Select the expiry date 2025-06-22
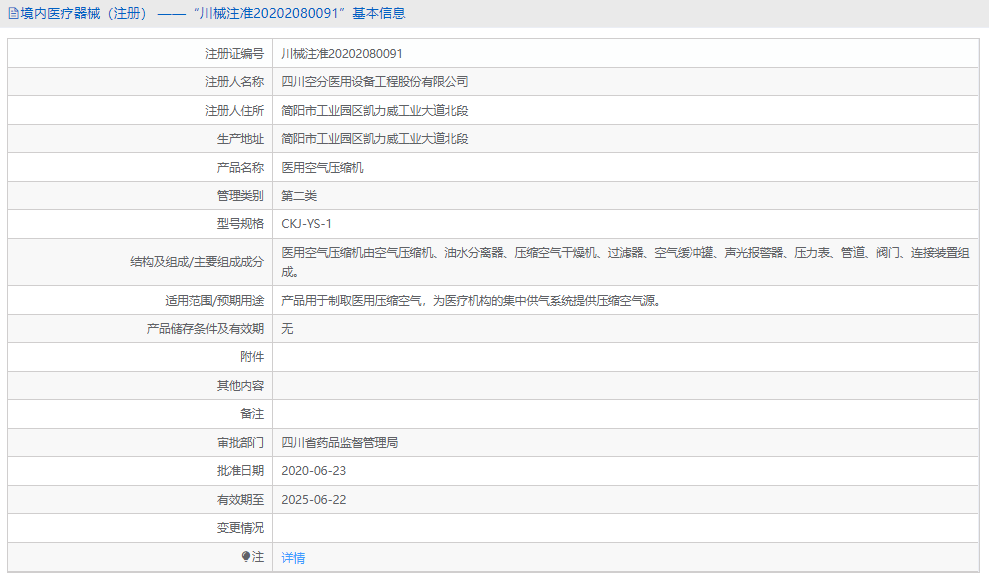 click(313, 499)
